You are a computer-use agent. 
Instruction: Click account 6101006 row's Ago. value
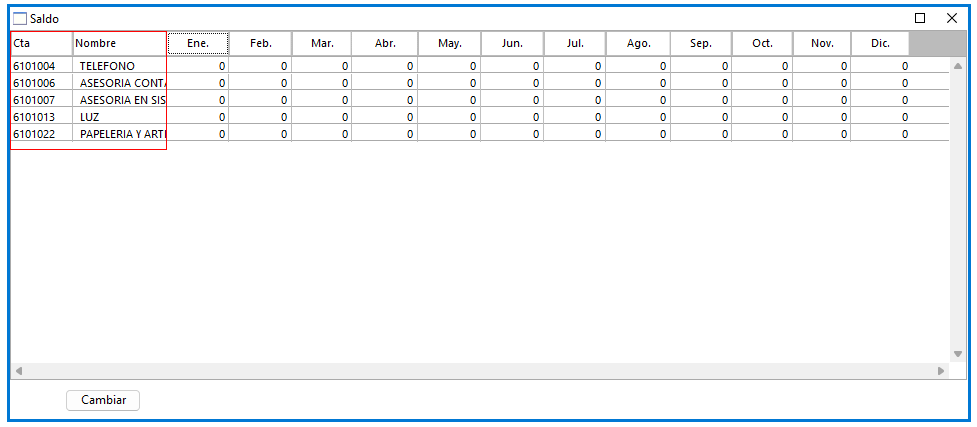click(x=639, y=82)
